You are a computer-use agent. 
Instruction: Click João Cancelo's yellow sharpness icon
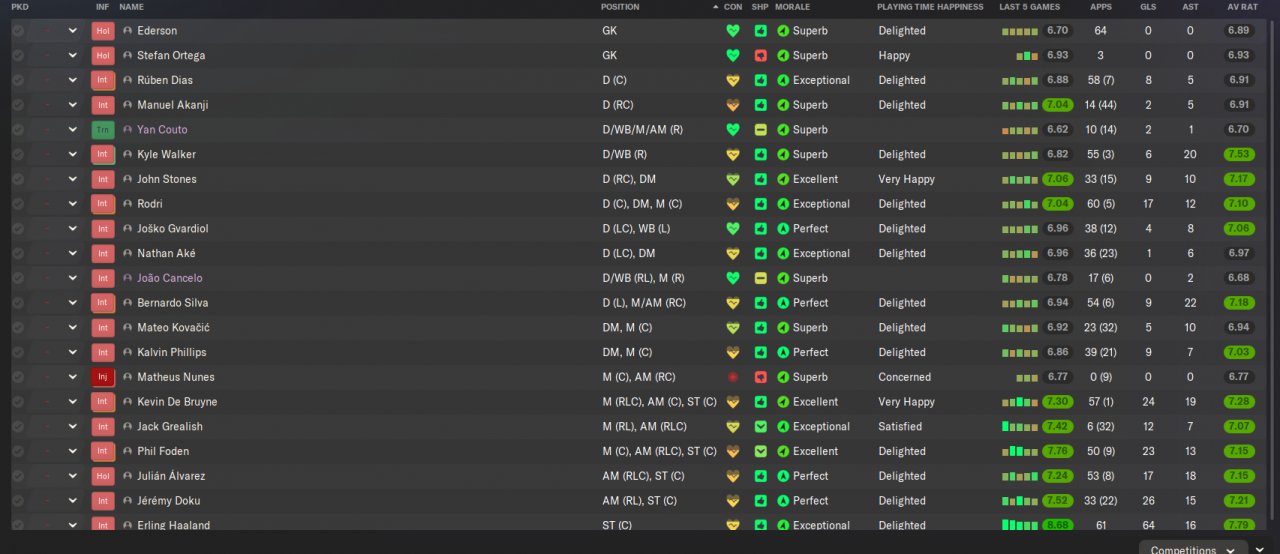[761, 278]
